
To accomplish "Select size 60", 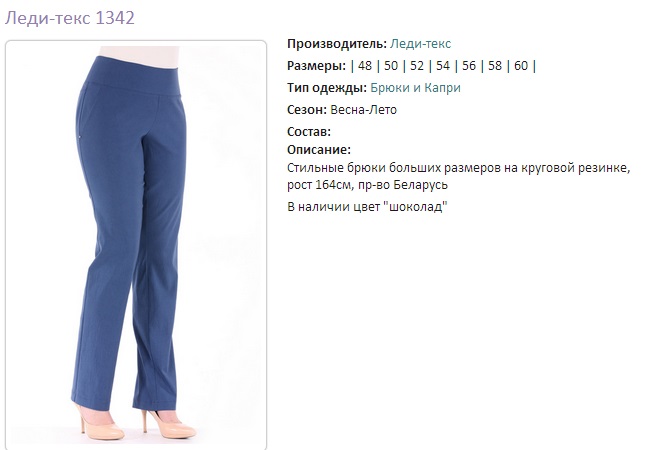I will [x=521, y=66].
